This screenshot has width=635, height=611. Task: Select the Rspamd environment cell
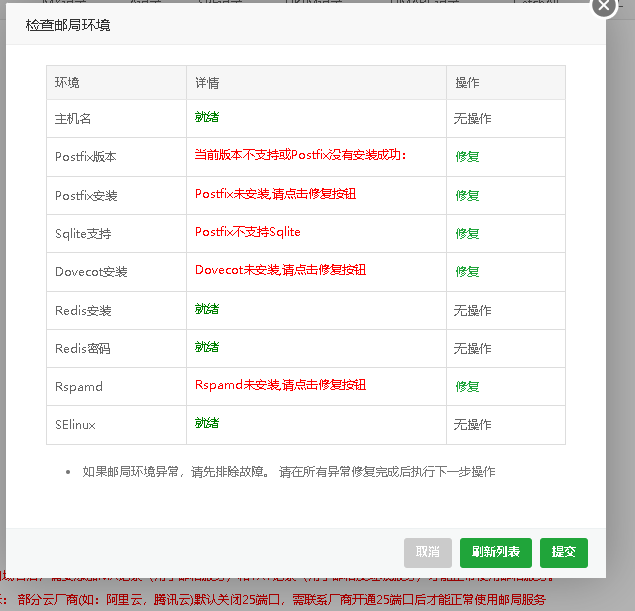click(x=117, y=387)
